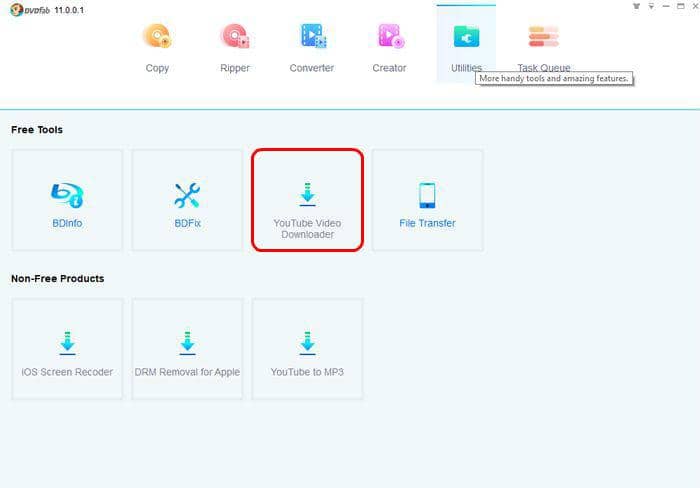Click the DVDFab logo

coord(29,10)
